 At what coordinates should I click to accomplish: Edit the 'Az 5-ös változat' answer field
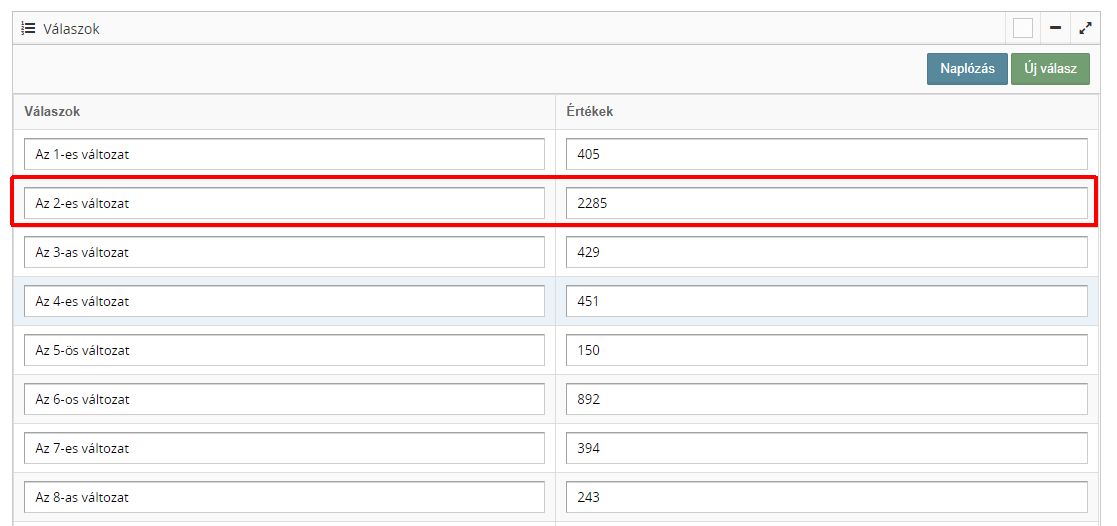point(284,351)
